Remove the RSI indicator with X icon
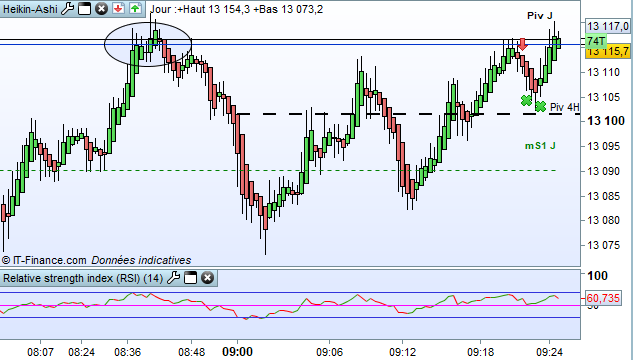The image size is (633, 360). [x=208, y=278]
